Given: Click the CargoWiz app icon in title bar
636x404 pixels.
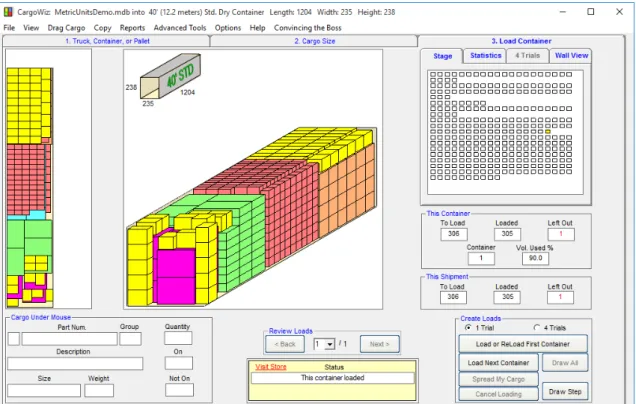Looking at the screenshot, I should point(8,12).
